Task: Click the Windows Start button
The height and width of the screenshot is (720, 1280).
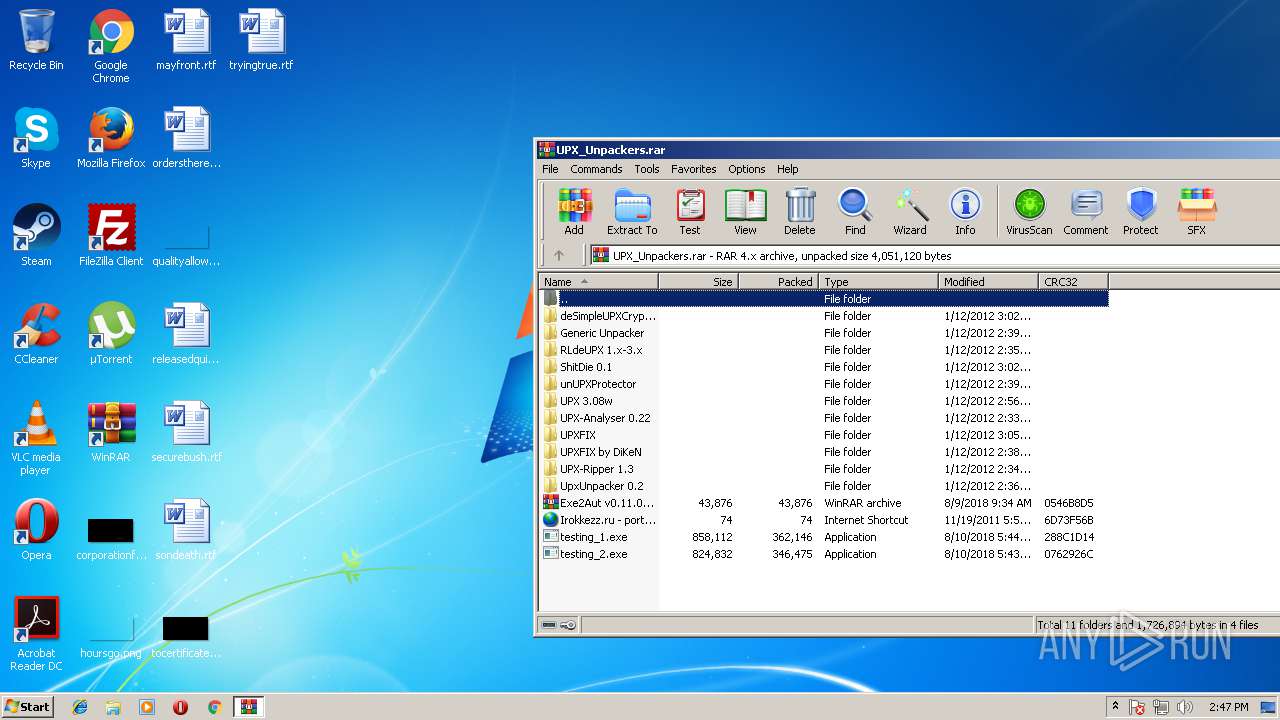Action: [x=27, y=706]
